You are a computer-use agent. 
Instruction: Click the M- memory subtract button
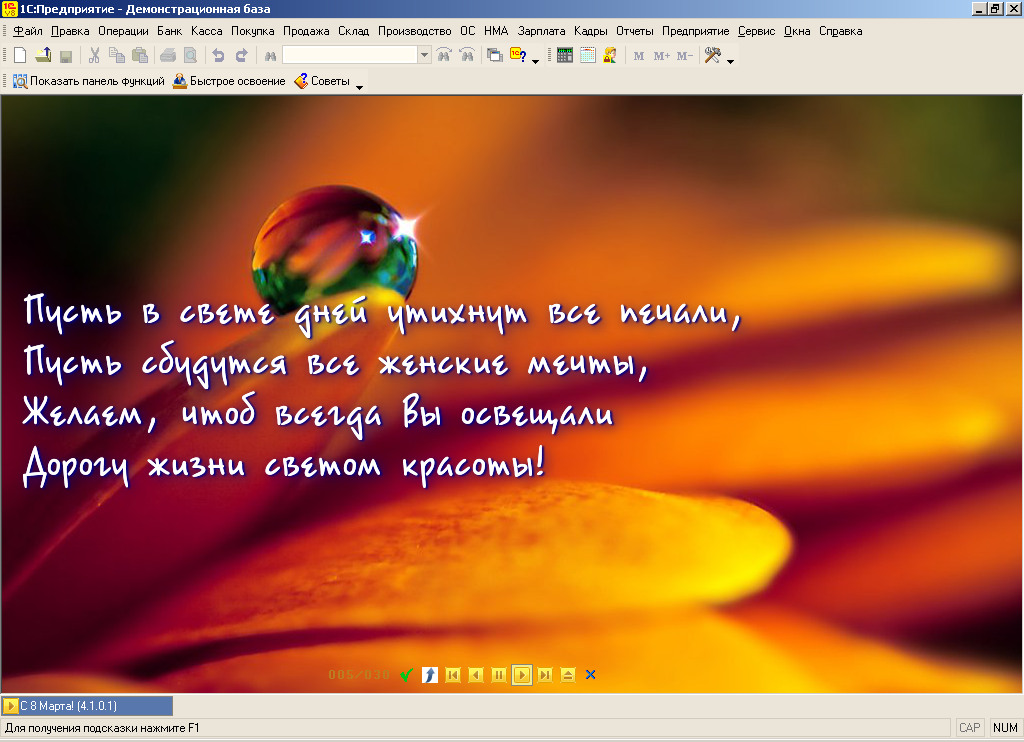684,56
